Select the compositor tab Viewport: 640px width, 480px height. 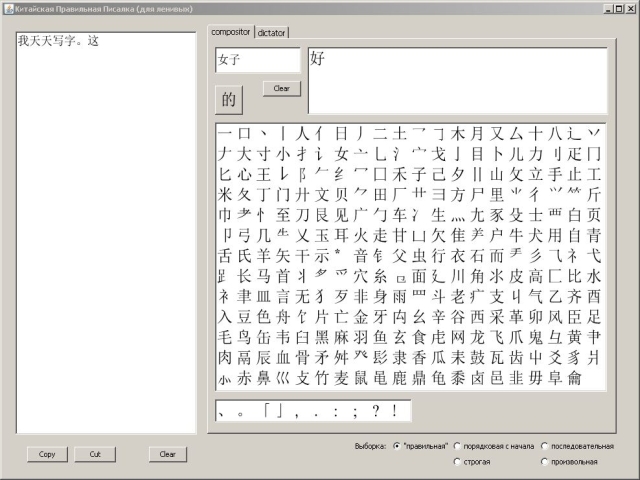tap(231, 32)
